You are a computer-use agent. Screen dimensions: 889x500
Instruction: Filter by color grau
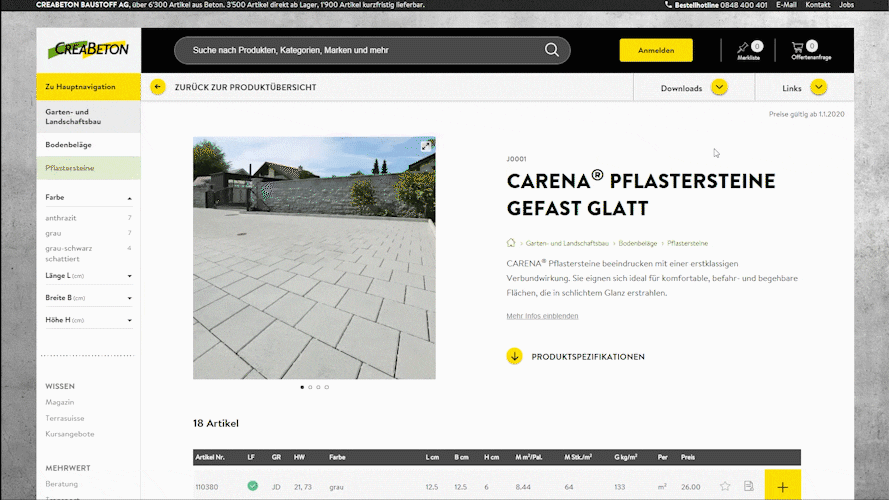(x=53, y=233)
